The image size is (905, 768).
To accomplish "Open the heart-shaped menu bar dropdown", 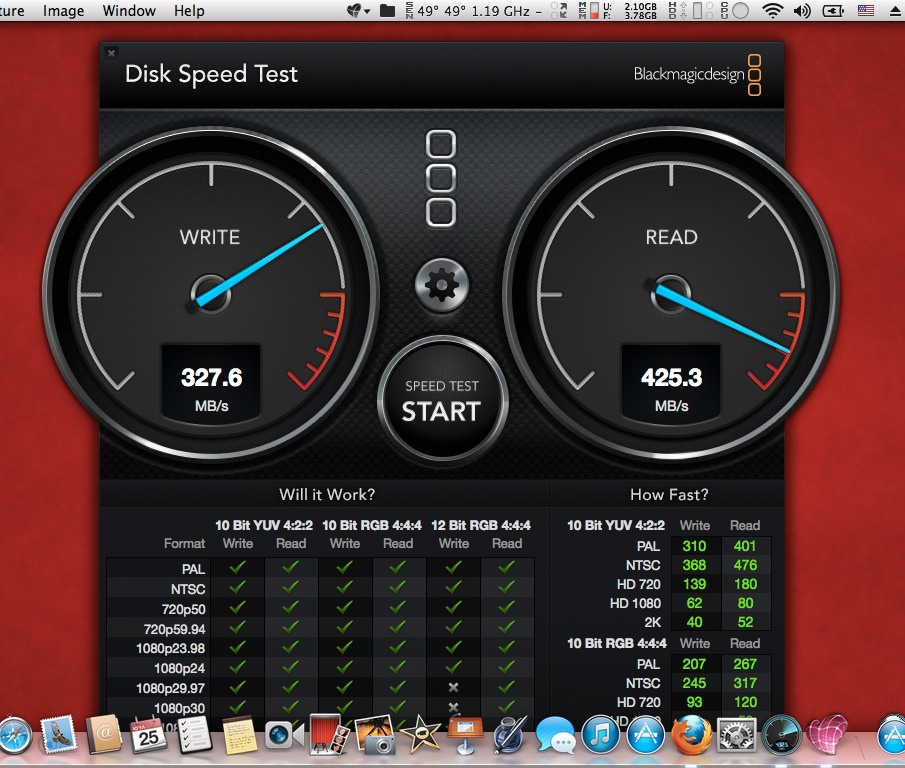I will coord(358,10).
